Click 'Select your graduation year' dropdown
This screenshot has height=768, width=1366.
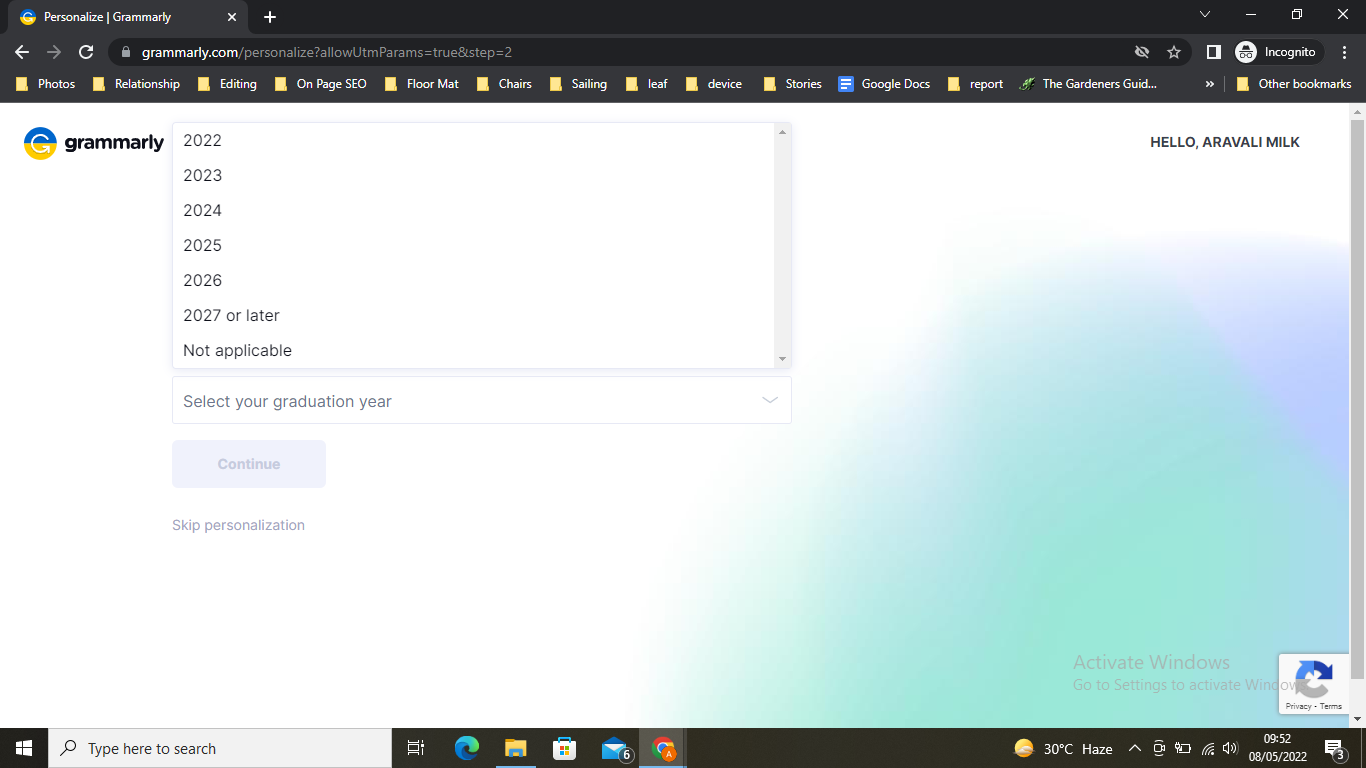tap(482, 400)
